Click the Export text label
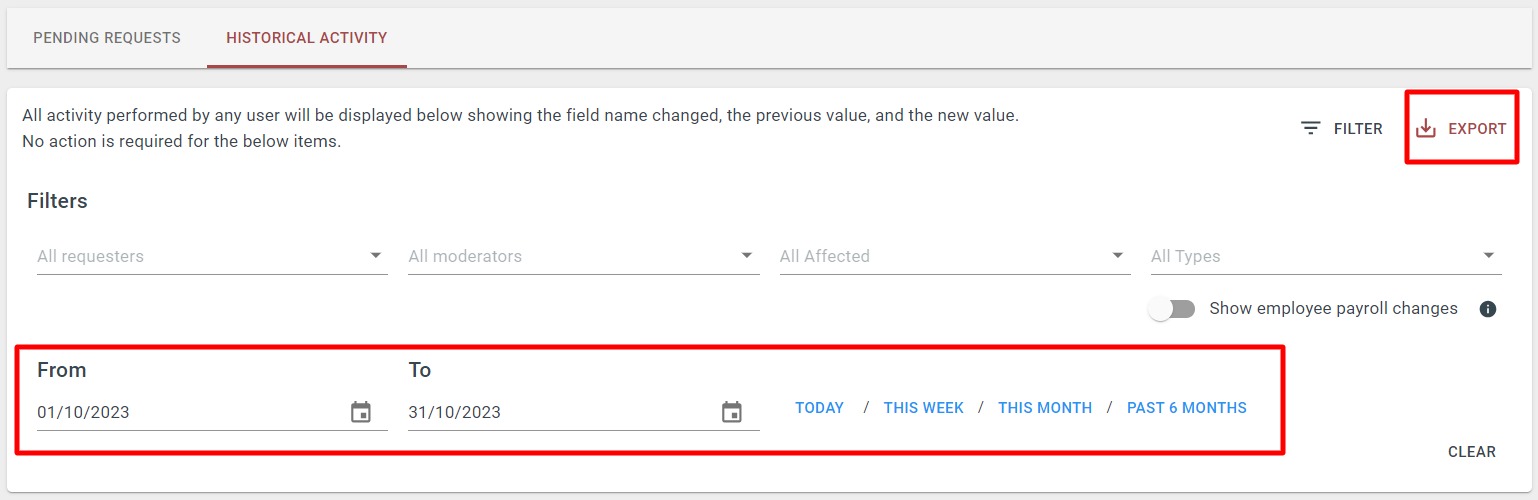Viewport: 1538px width, 500px height. 1477,129
